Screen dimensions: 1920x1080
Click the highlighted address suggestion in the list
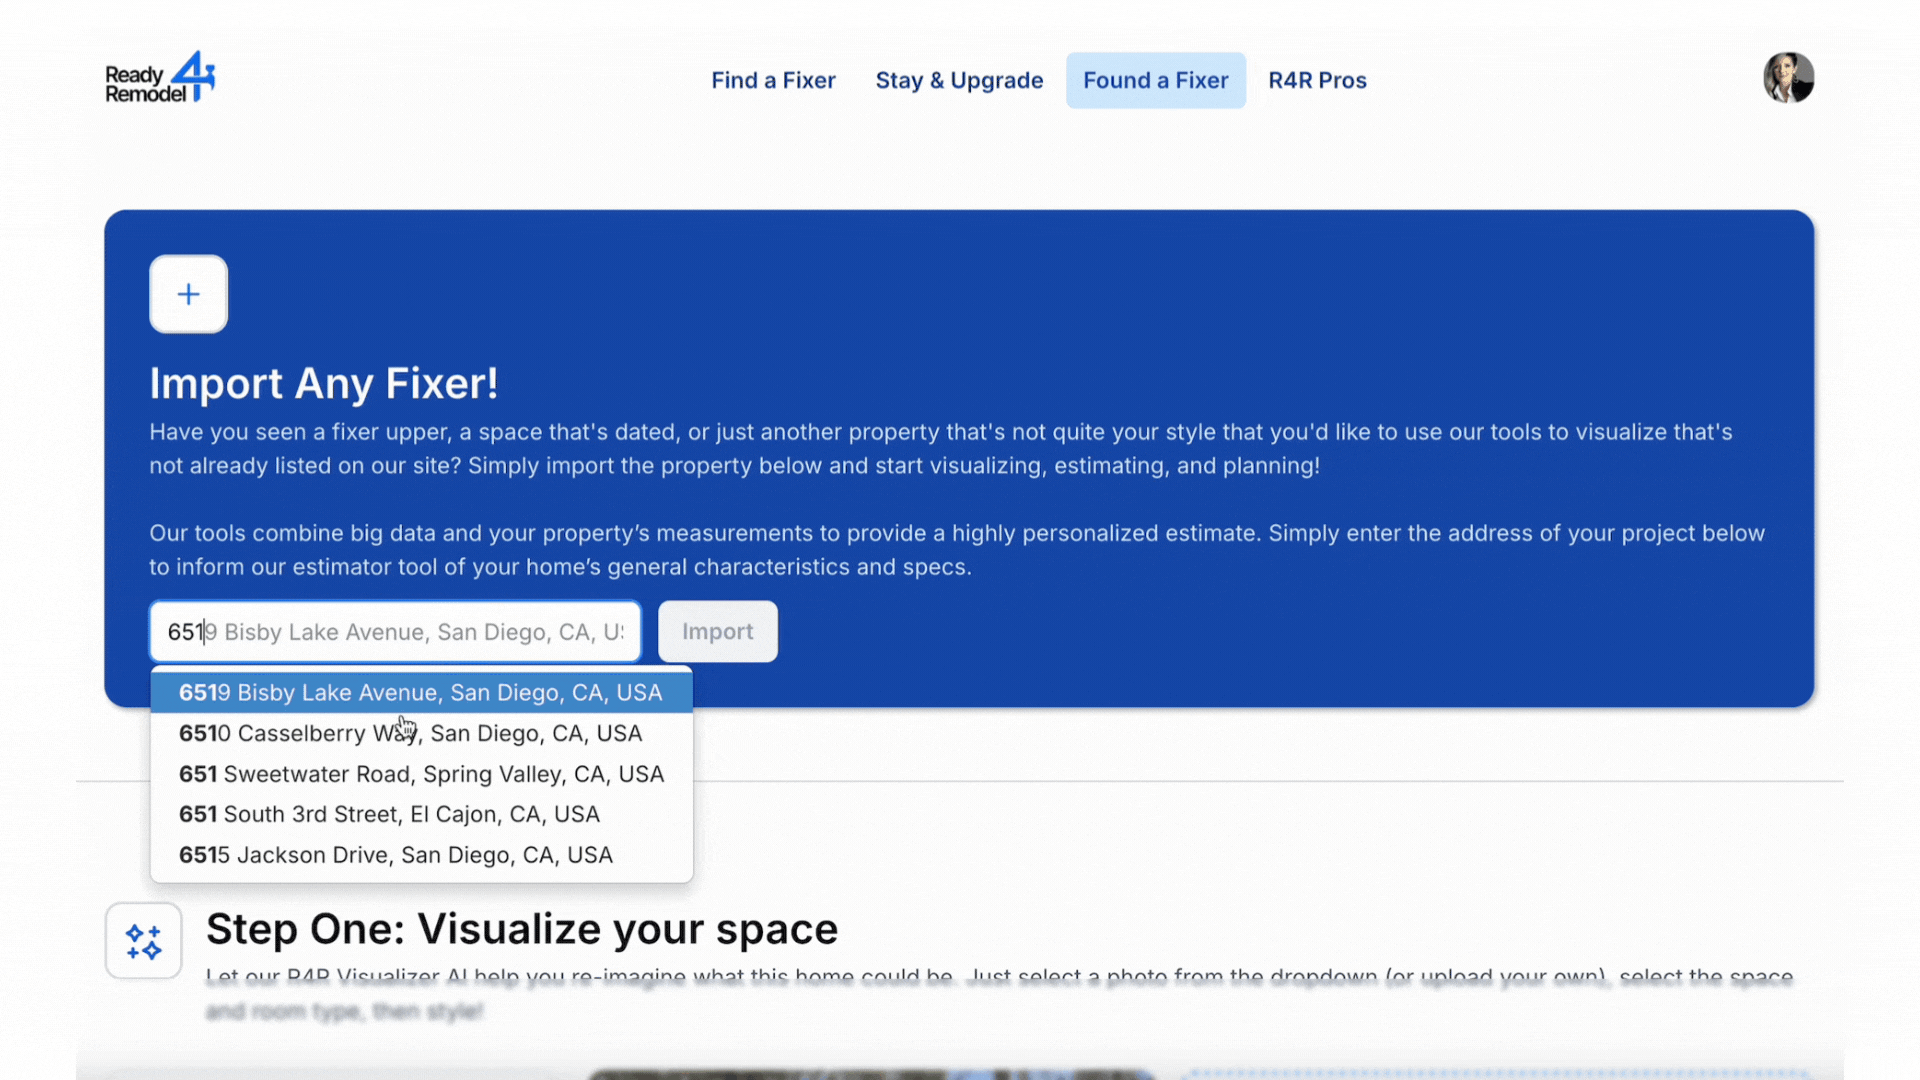pyautogui.click(x=420, y=692)
